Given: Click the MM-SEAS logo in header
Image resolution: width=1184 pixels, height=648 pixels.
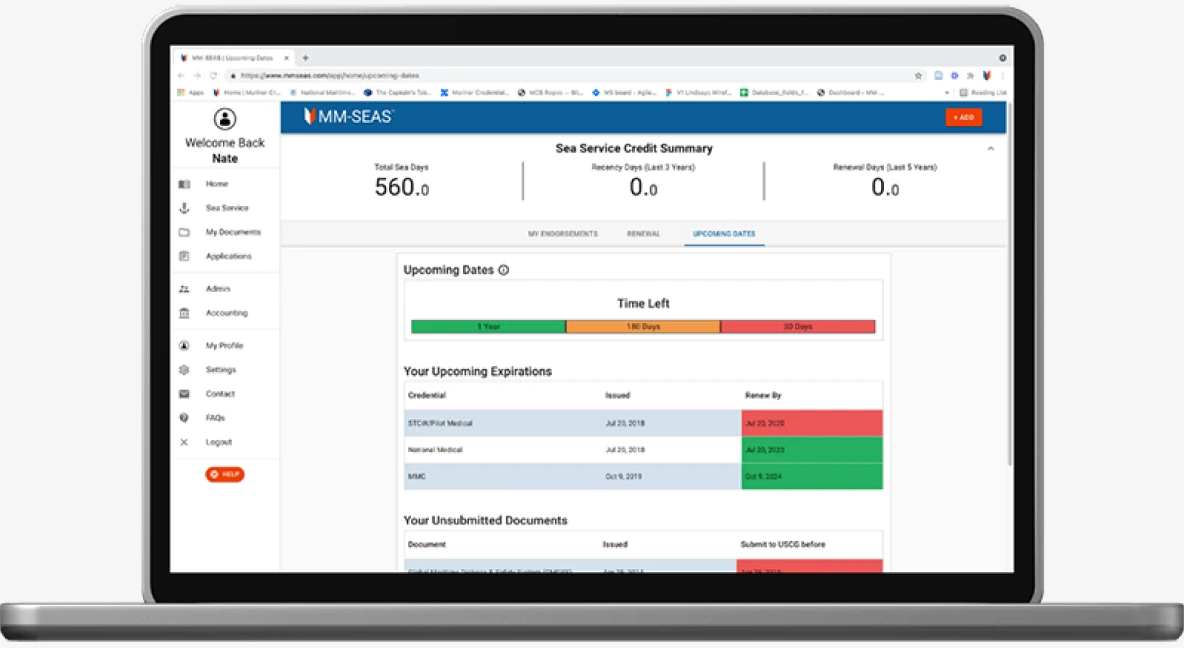Looking at the screenshot, I should [348, 116].
